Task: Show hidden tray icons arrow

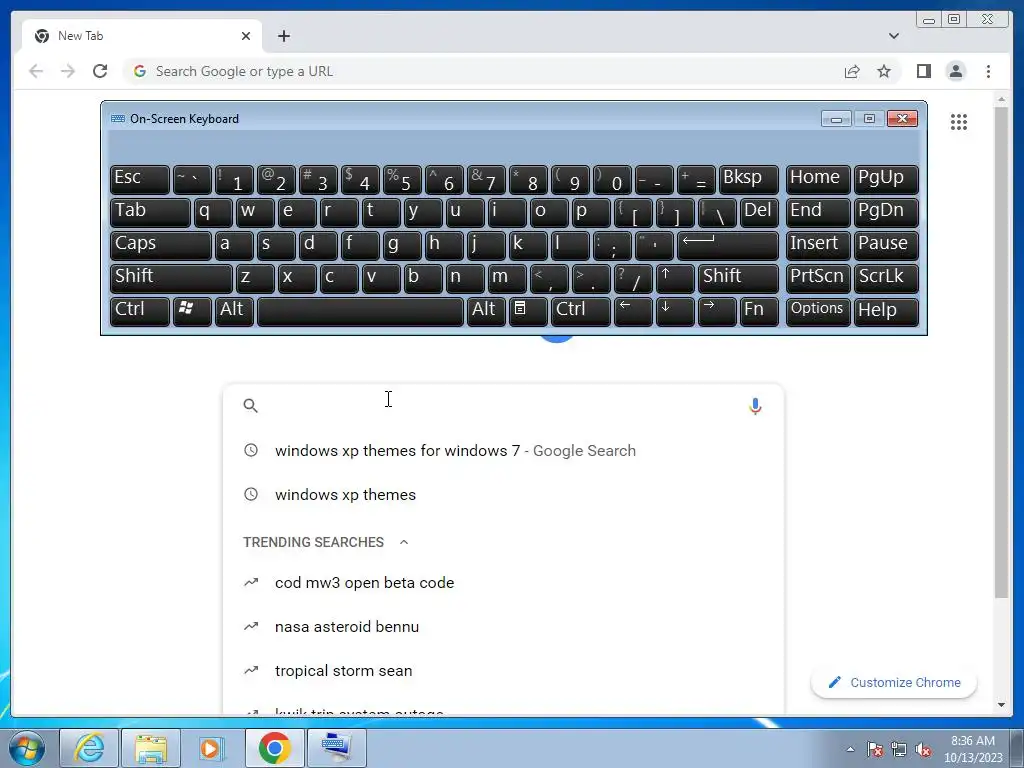Action: click(850, 750)
